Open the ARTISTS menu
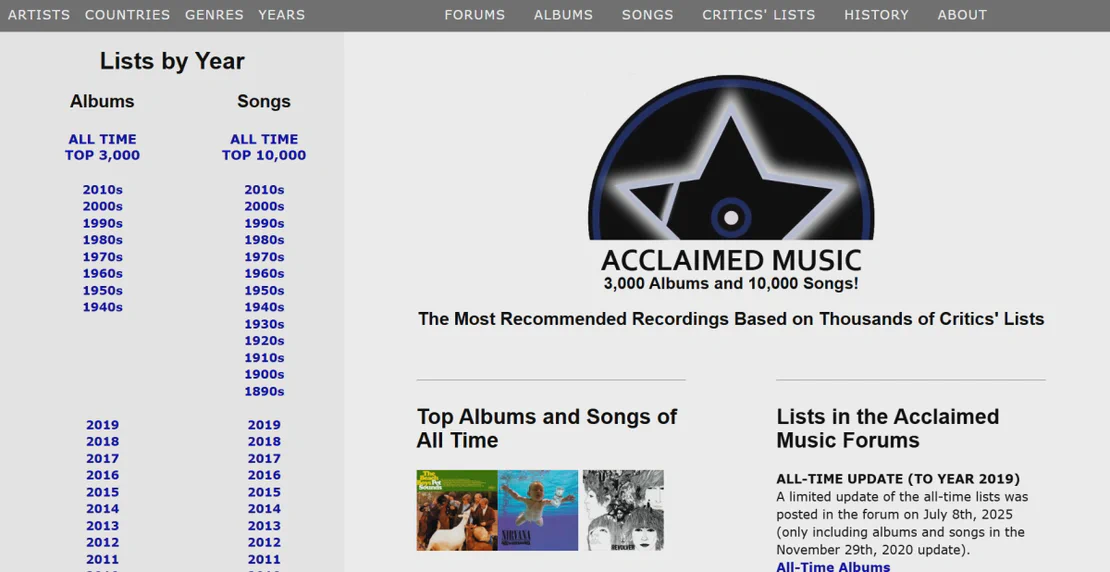Image resolution: width=1110 pixels, height=572 pixels. click(x=39, y=15)
